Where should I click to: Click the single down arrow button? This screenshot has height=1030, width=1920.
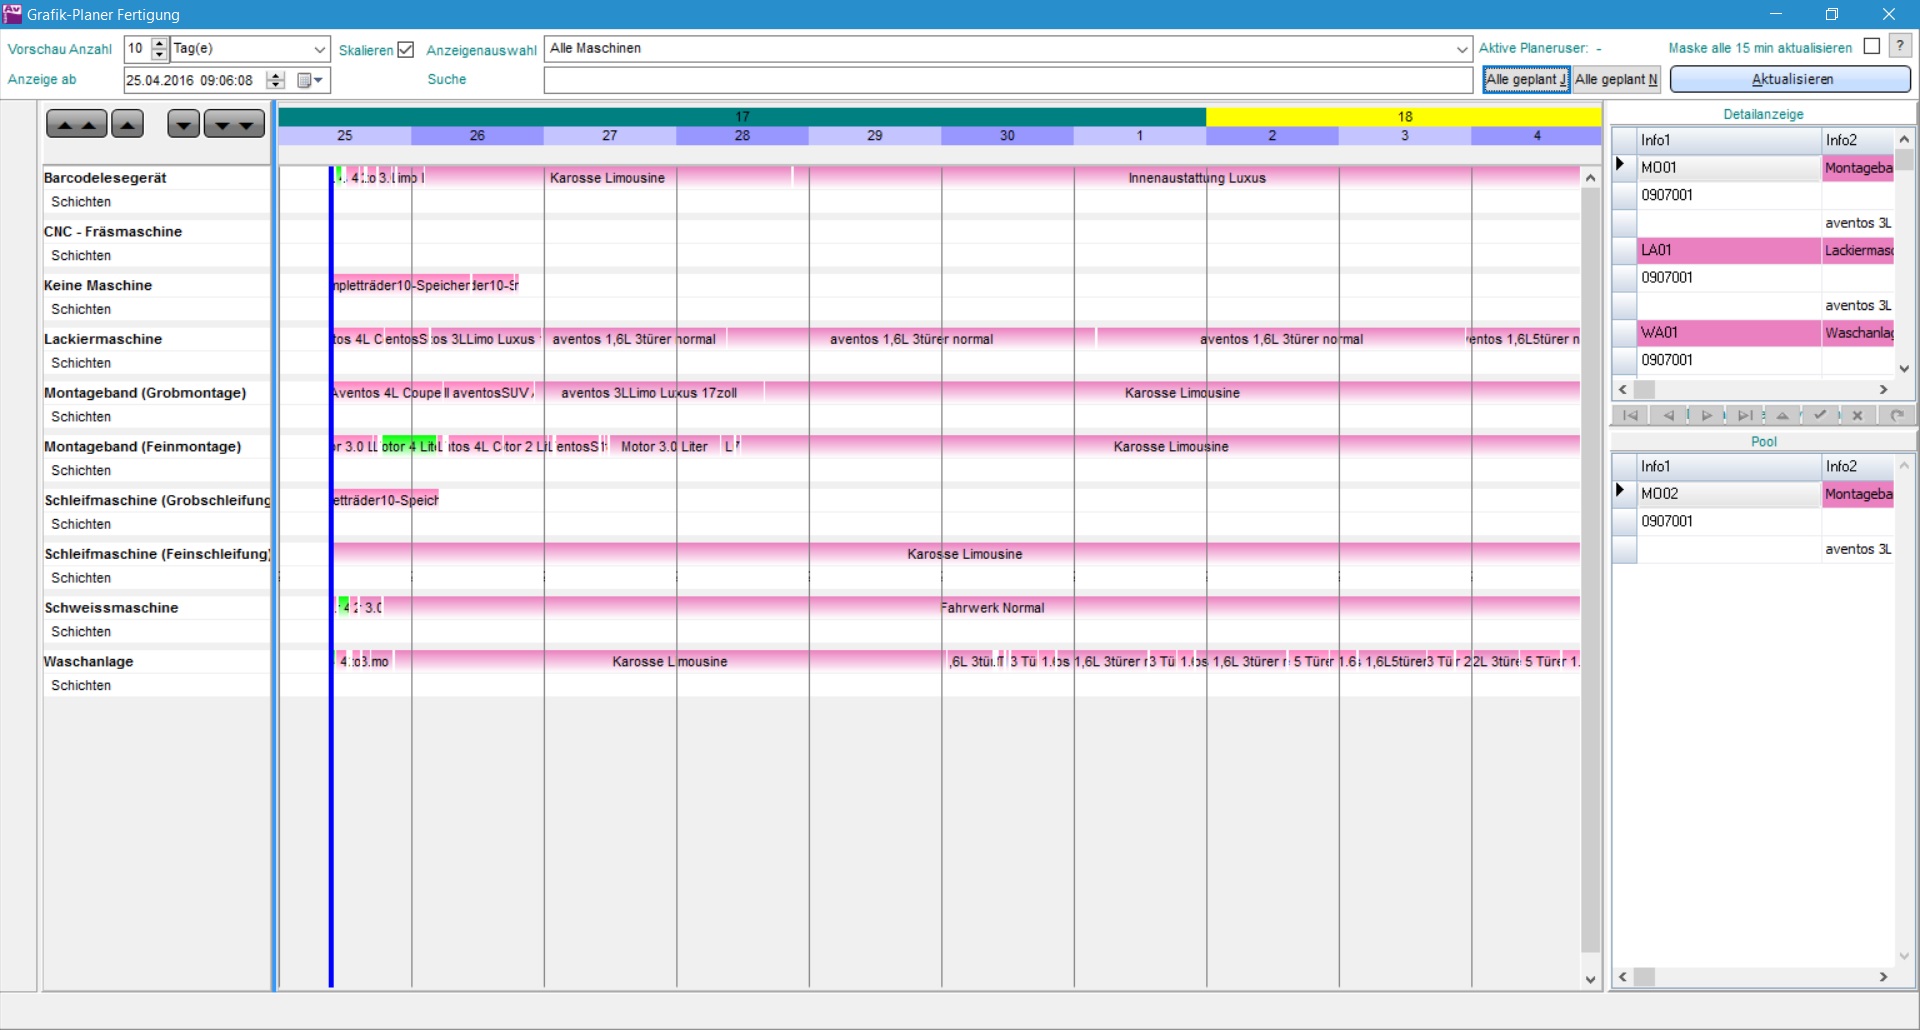tap(183, 124)
